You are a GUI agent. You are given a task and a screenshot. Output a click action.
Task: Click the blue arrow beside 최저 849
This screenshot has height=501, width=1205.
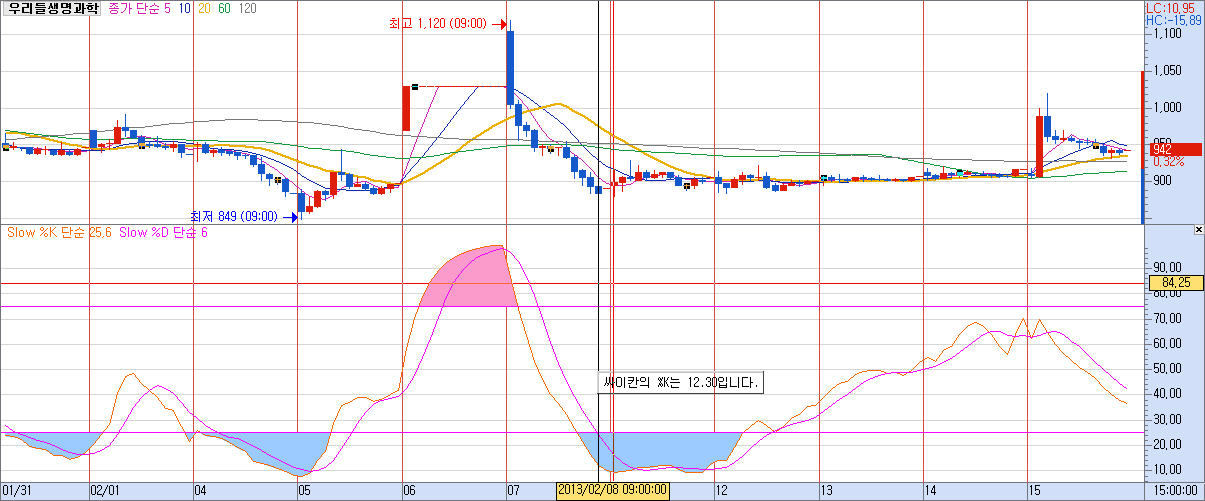[x=289, y=216]
